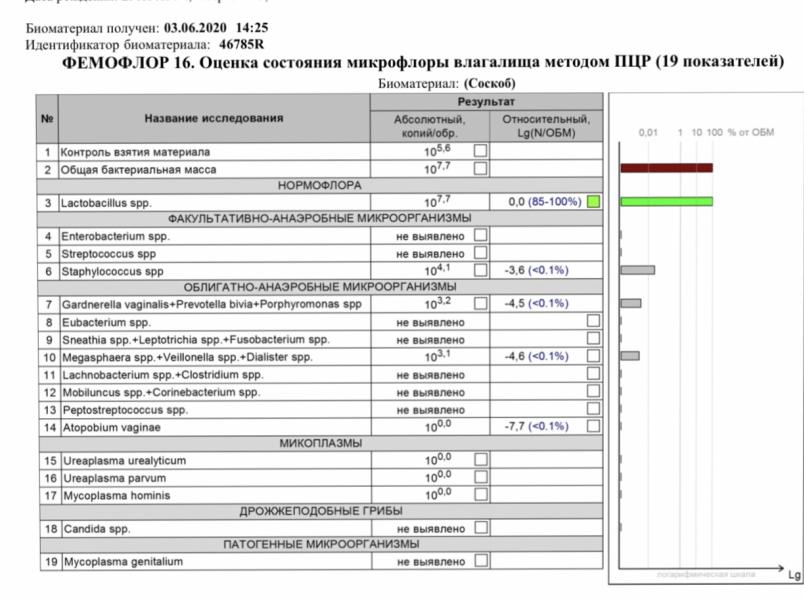Image resolution: width=804 pixels, height=600 pixels.
Task: Click the Mycoplasma genitalium row name
Action: click(123, 562)
